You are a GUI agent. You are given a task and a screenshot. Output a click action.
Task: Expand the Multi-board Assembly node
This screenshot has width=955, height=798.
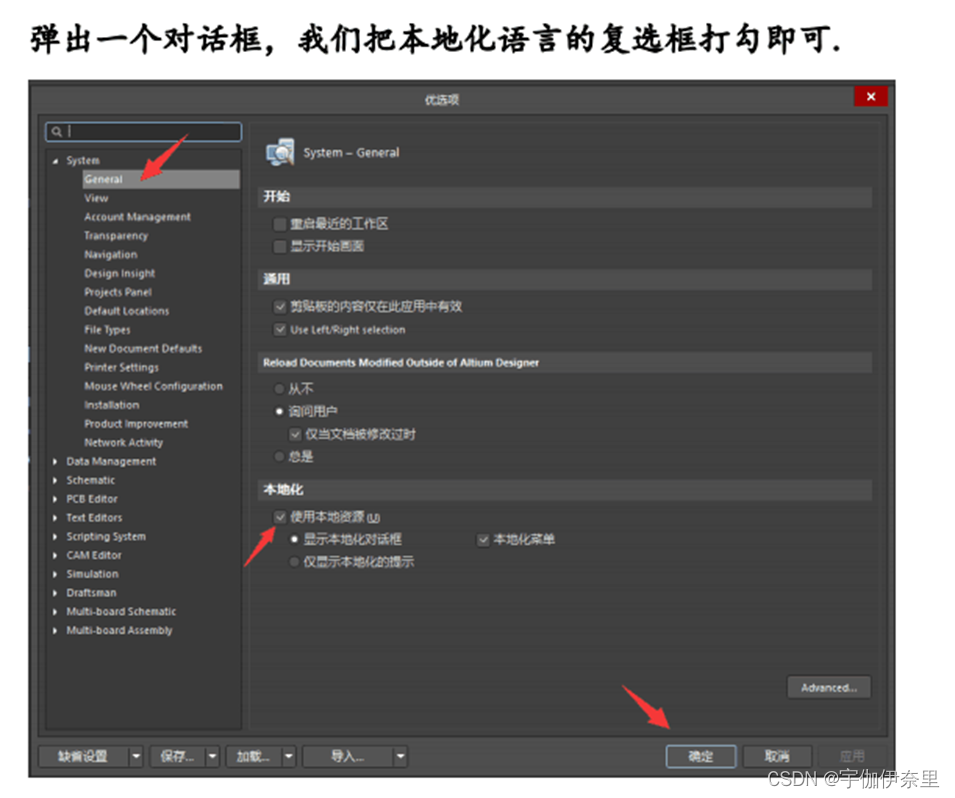(55, 631)
